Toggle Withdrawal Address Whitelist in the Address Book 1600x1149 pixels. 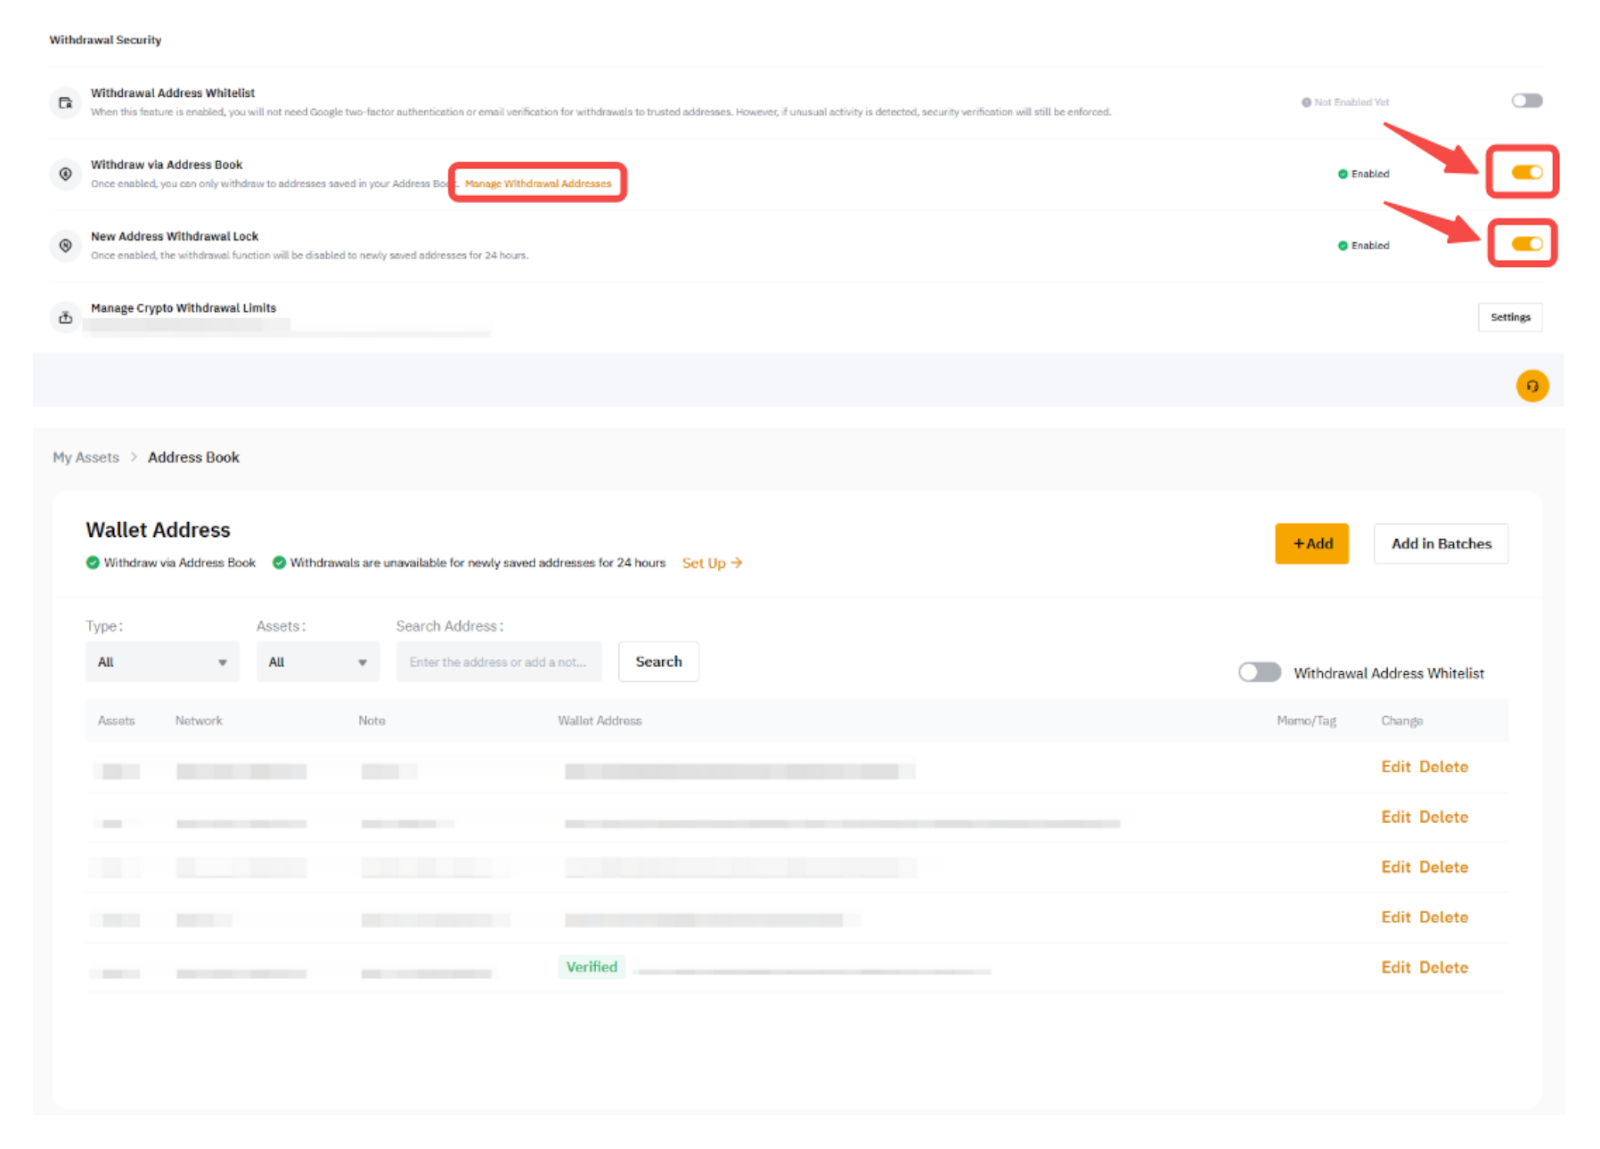tap(1259, 672)
